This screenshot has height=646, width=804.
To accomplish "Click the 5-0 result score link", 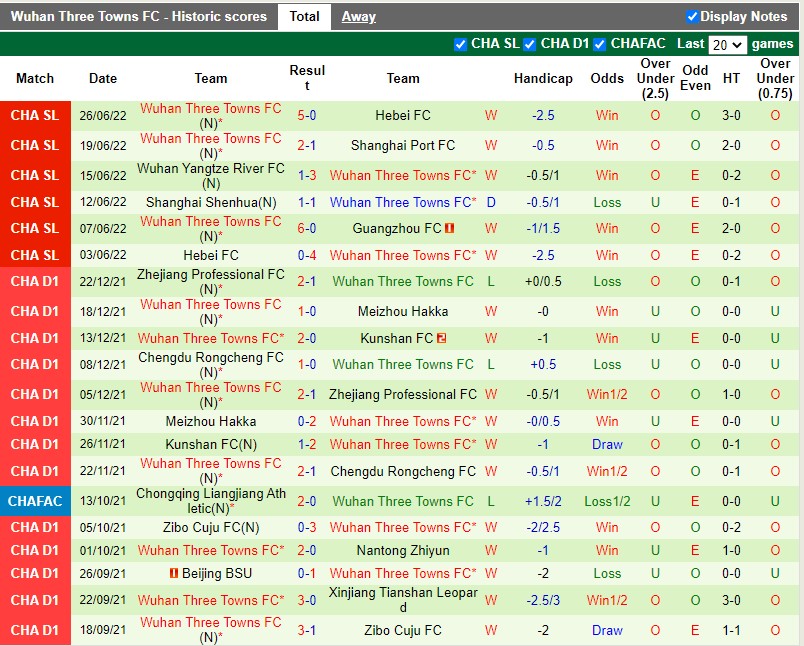I will [308, 115].
